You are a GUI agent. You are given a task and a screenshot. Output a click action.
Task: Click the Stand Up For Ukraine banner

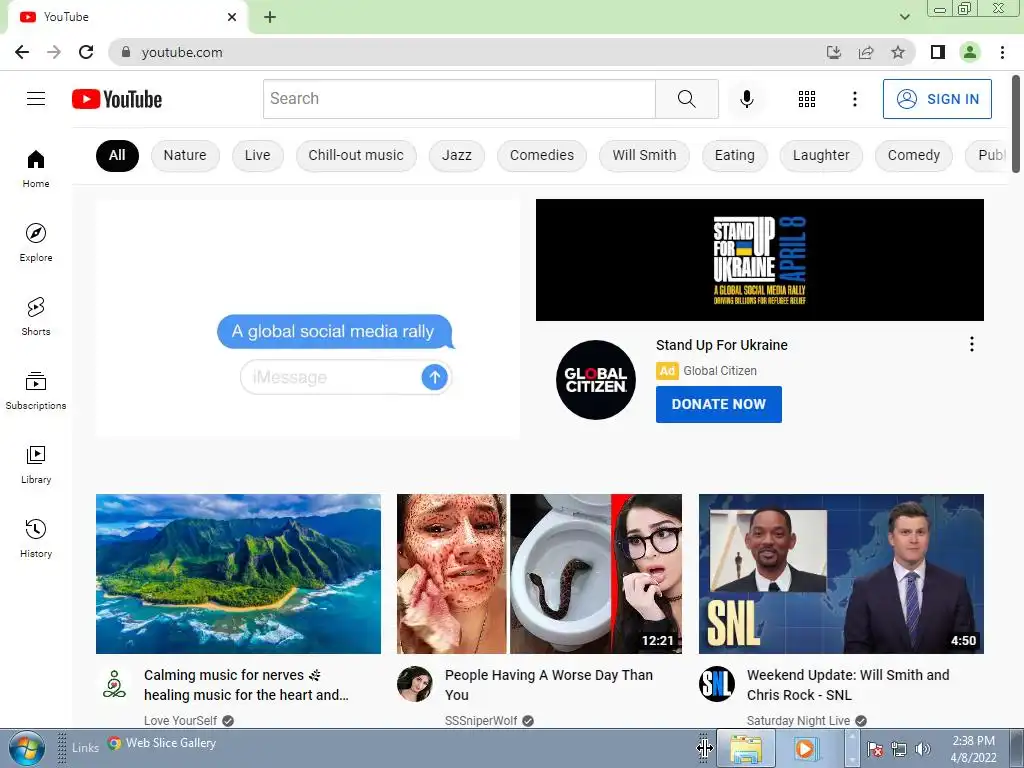click(x=760, y=260)
